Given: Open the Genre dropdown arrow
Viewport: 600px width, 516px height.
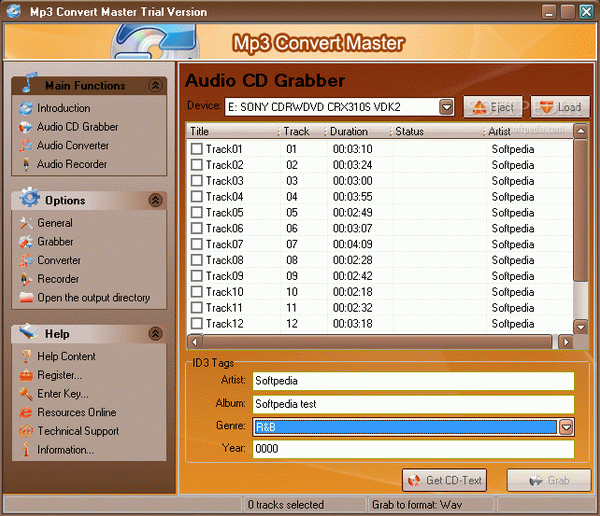Looking at the screenshot, I should 566,427.
